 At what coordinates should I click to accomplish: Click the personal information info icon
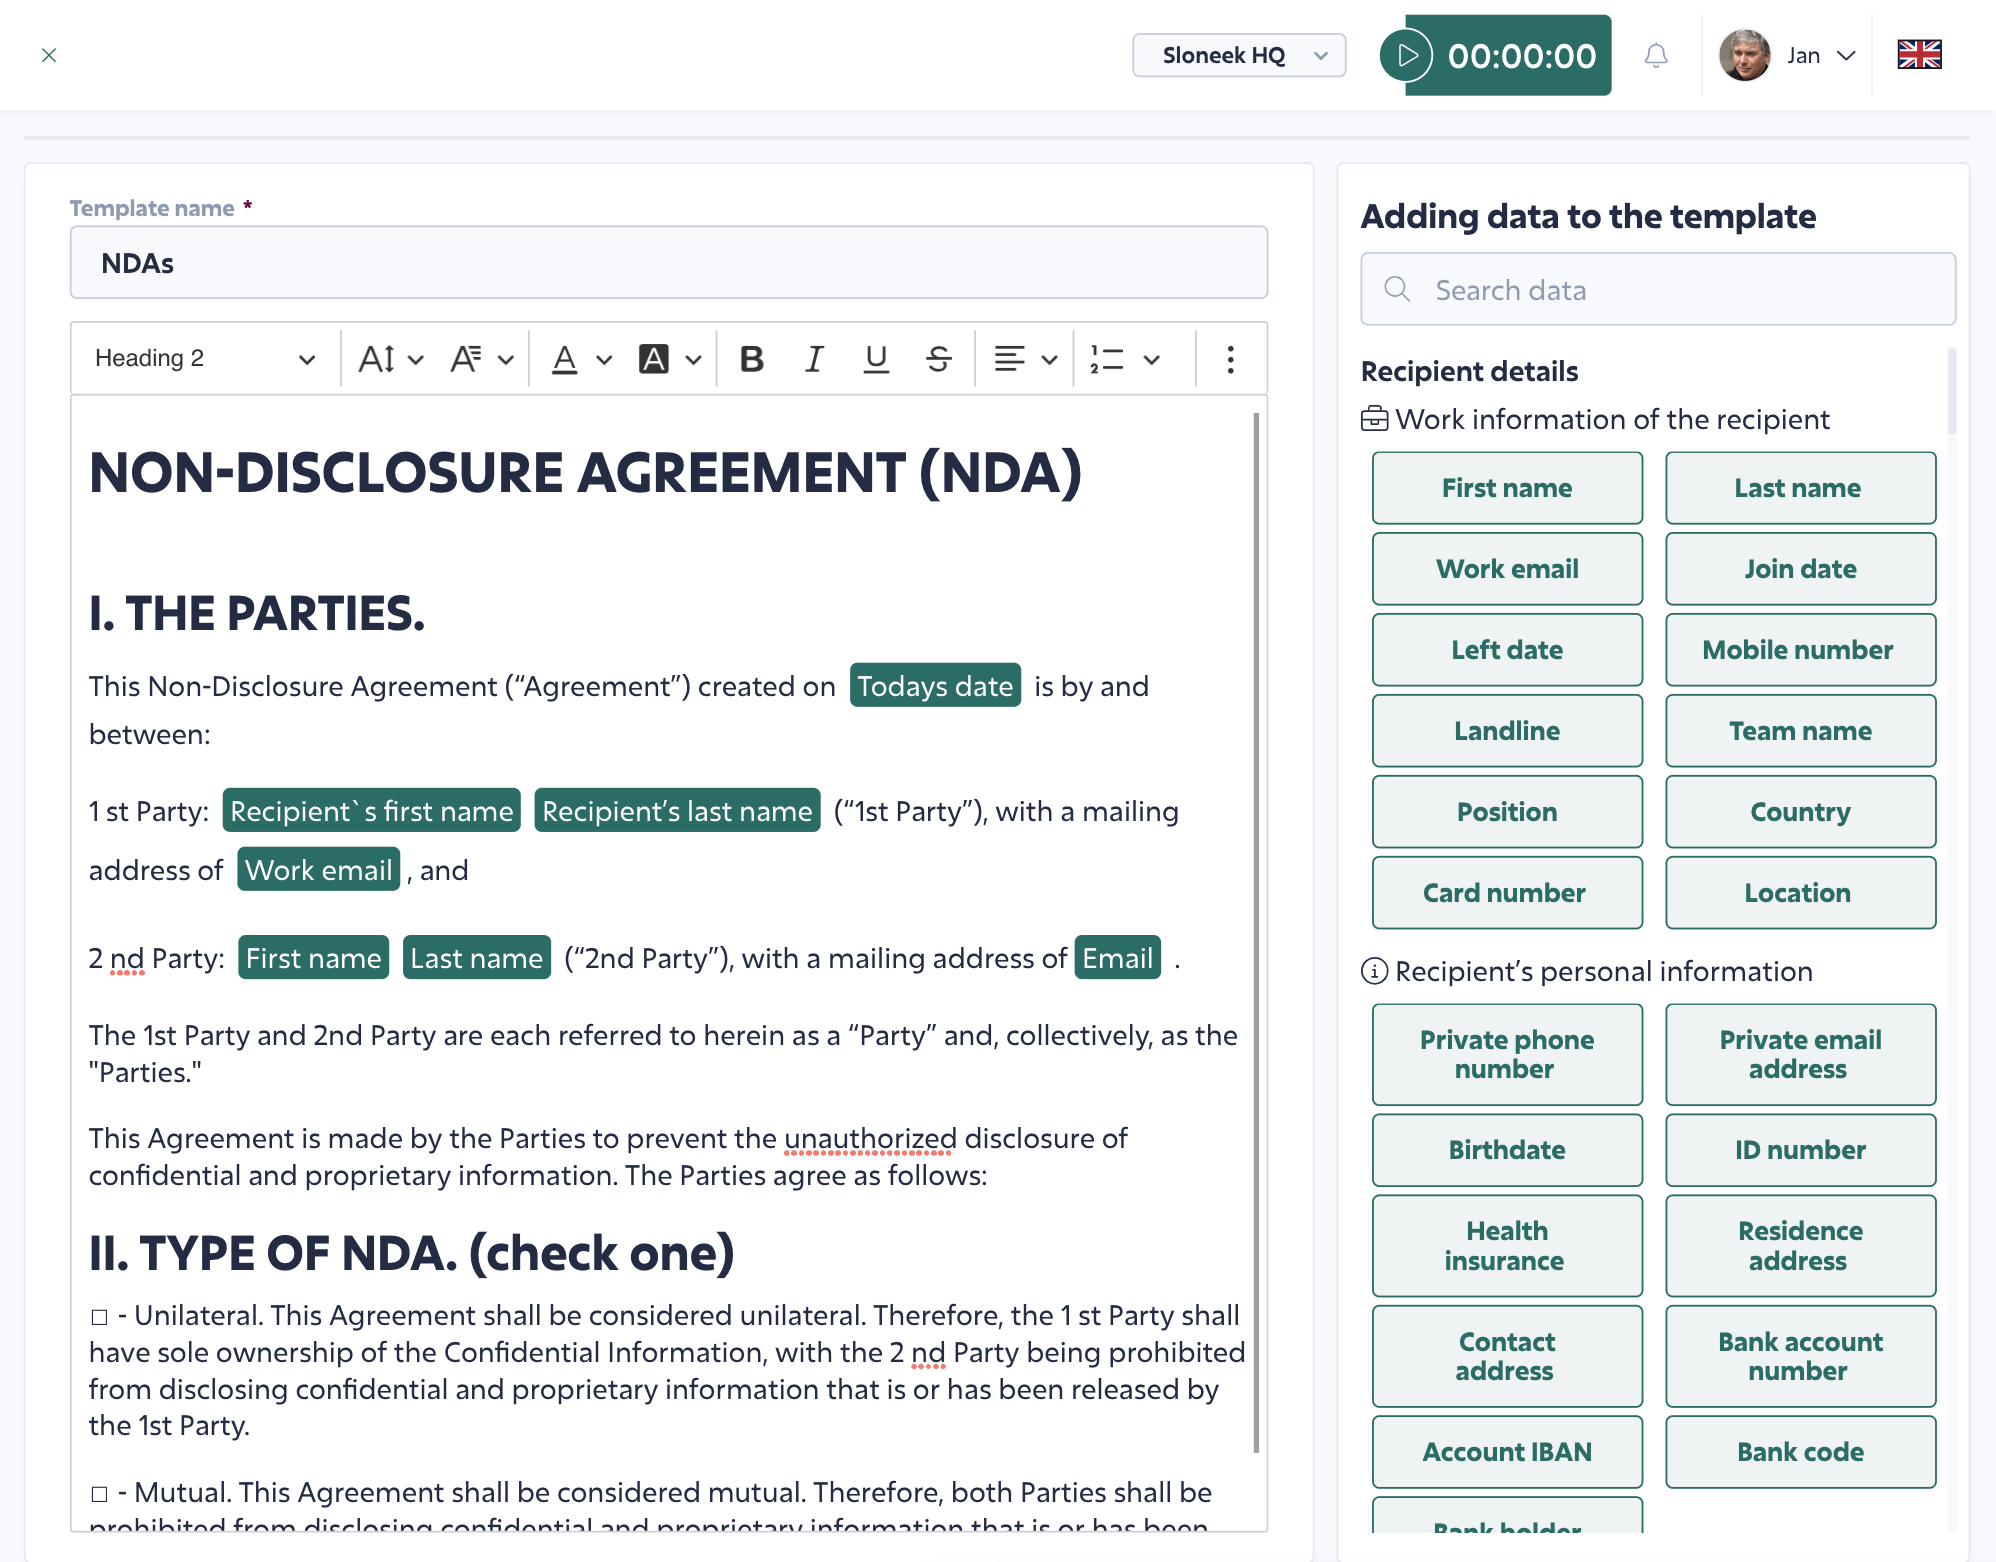(x=1375, y=971)
